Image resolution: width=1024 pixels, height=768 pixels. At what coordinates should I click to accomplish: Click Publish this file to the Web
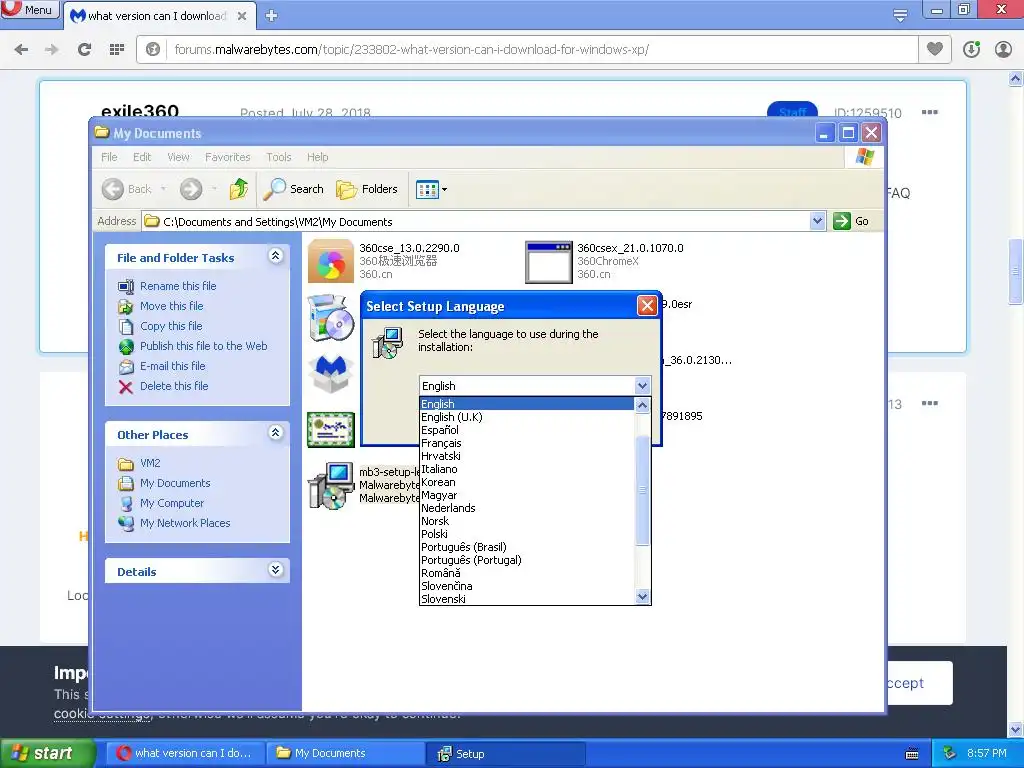click(203, 346)
